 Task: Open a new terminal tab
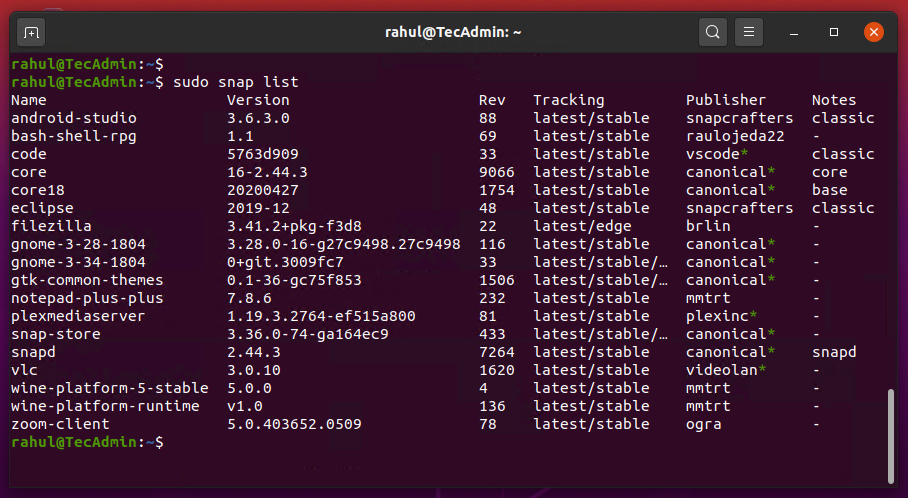31,32
